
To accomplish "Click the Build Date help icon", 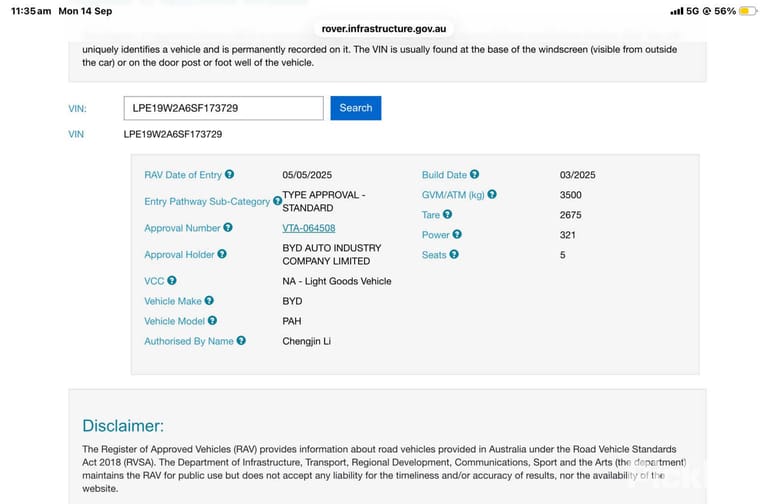I will [474, 174].
